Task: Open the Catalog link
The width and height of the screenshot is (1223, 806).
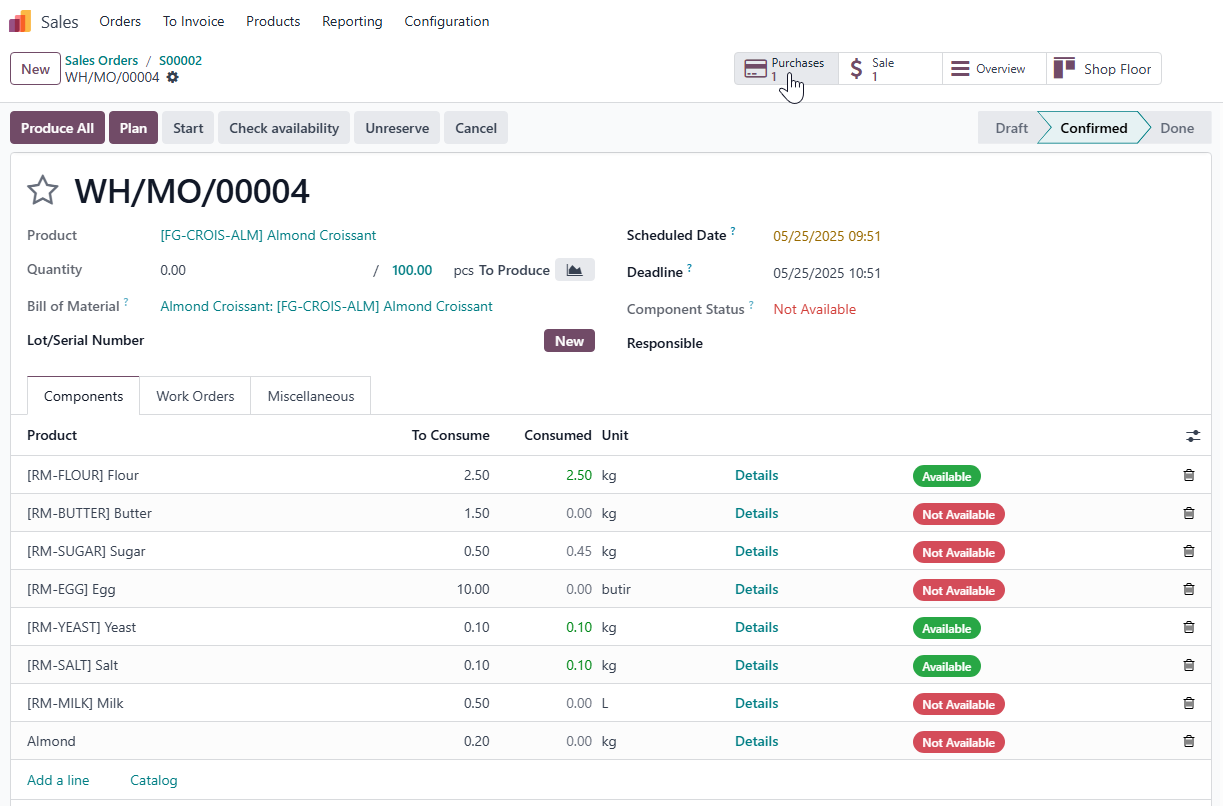Action: (154, 780)
